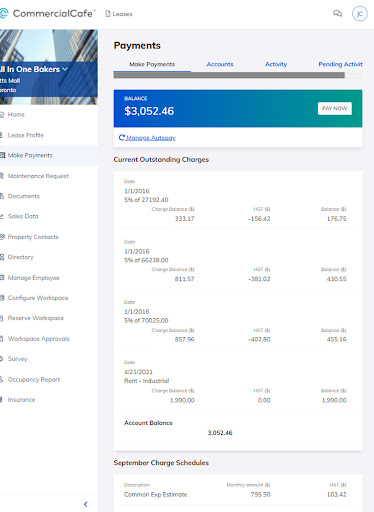Go to Workspace Approvals
374x512 pixels.
point(39,339)
